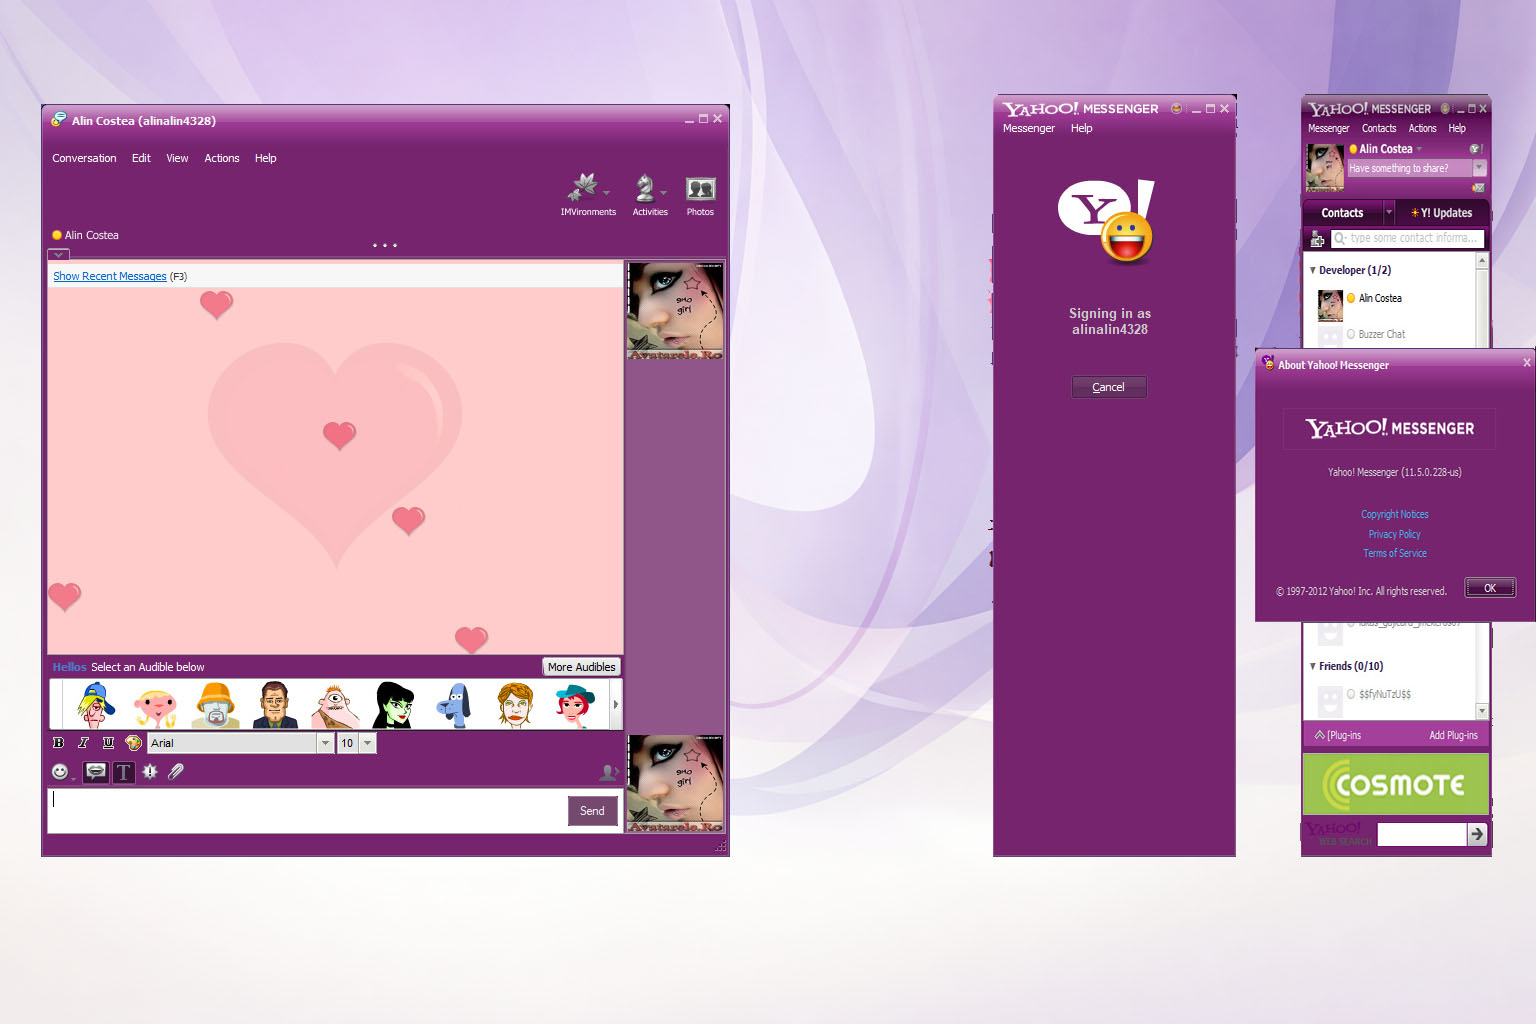Open the text color palette
Image resolution: width=1536 pixels, height=1024 pixels.
click(x=133, y=743)
